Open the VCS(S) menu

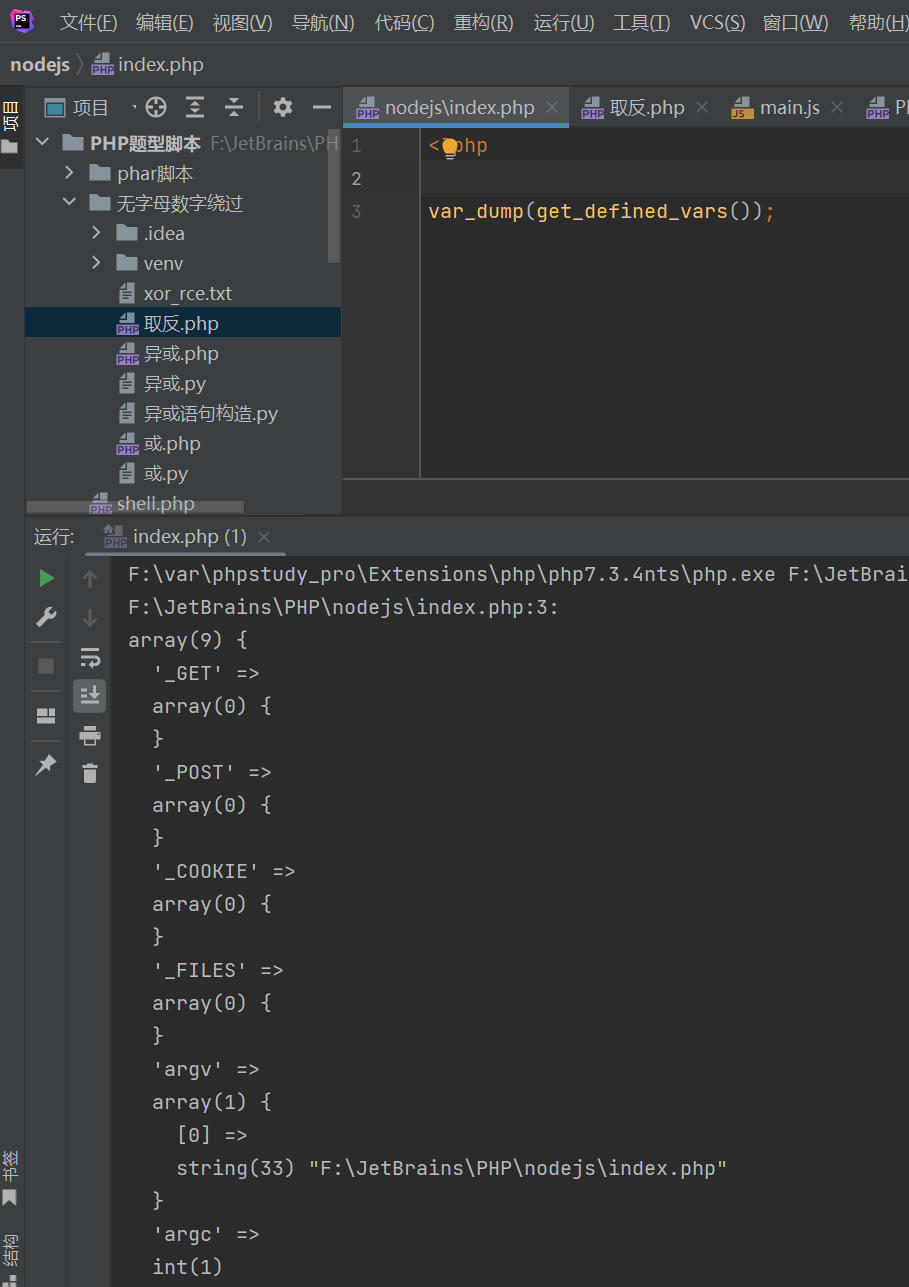[x=717, y=22]
